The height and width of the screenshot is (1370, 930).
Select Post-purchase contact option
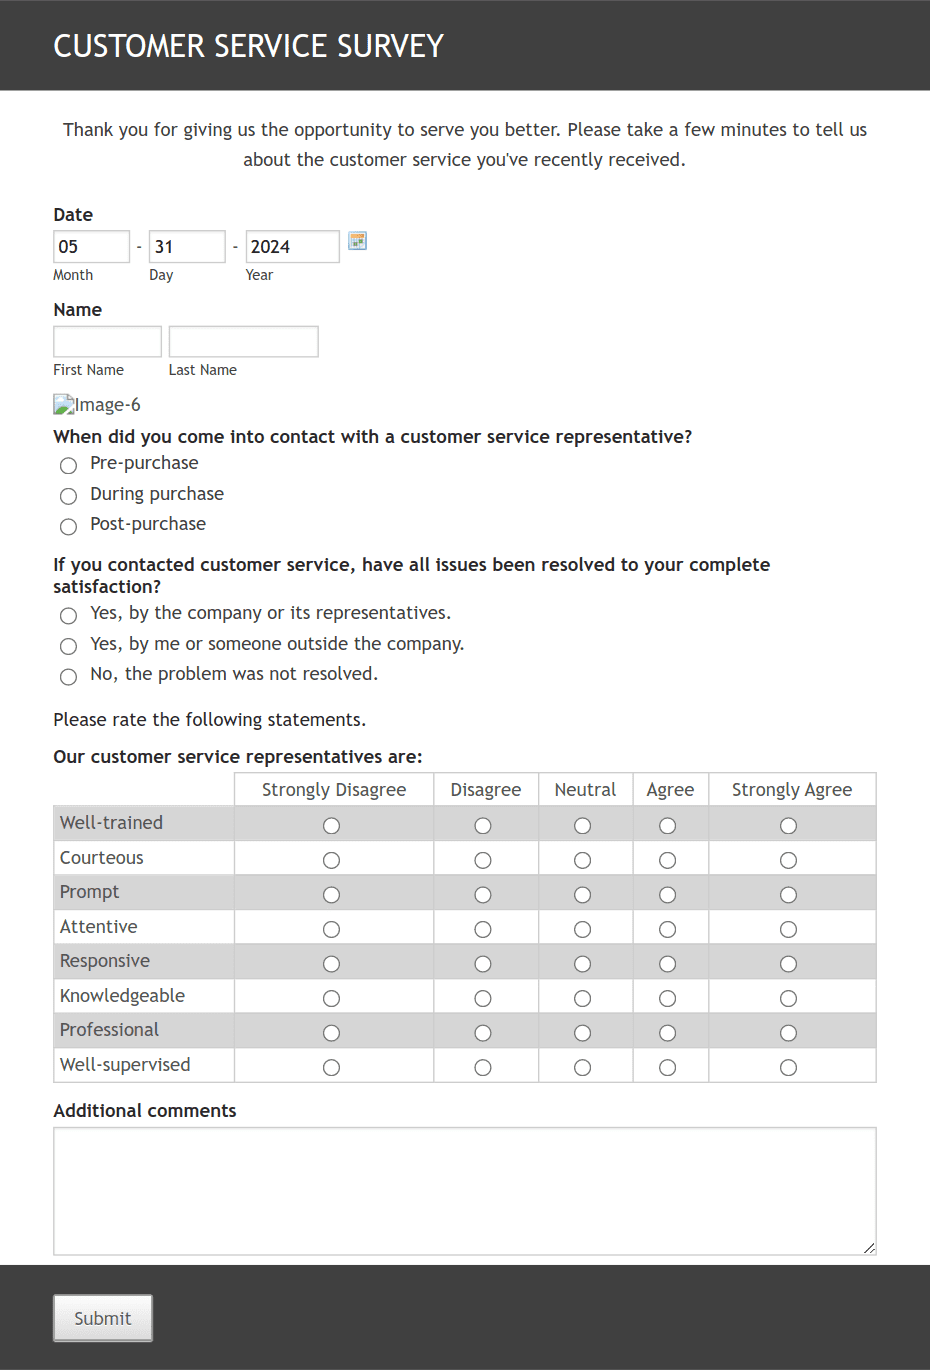68,527
